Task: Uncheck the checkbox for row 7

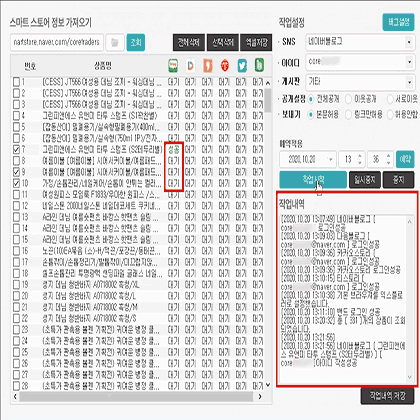Action: [16, 149]
